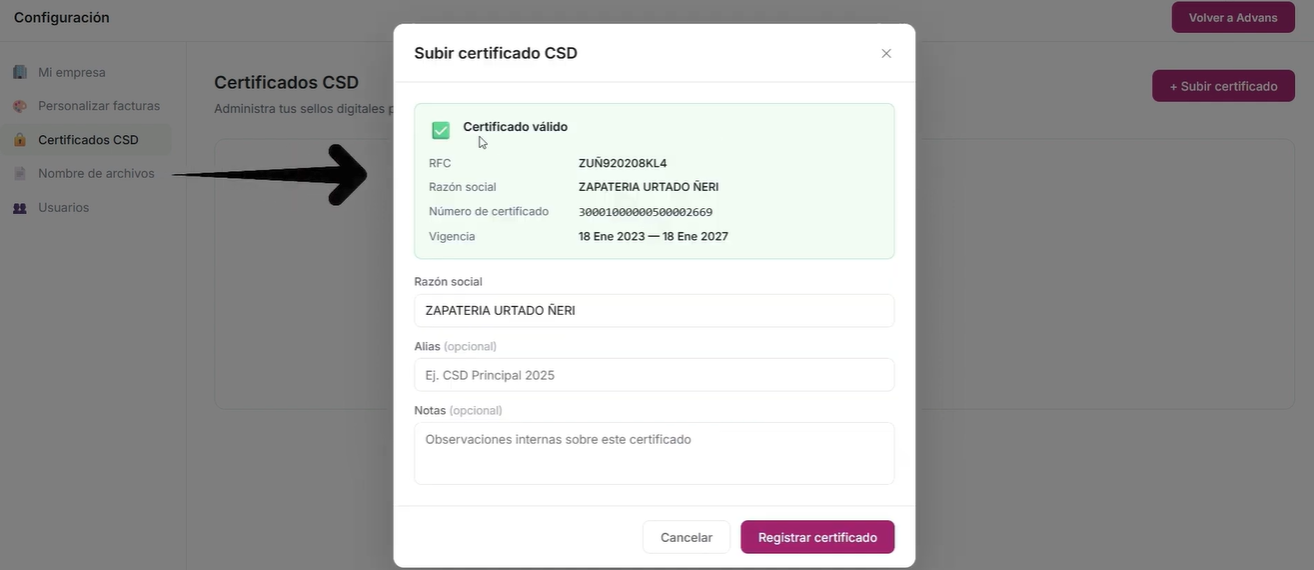This screenshot has height=570, width=1314.
Task: Close the Subir certificado CSD dialog
Action: (x=886, y=53)
